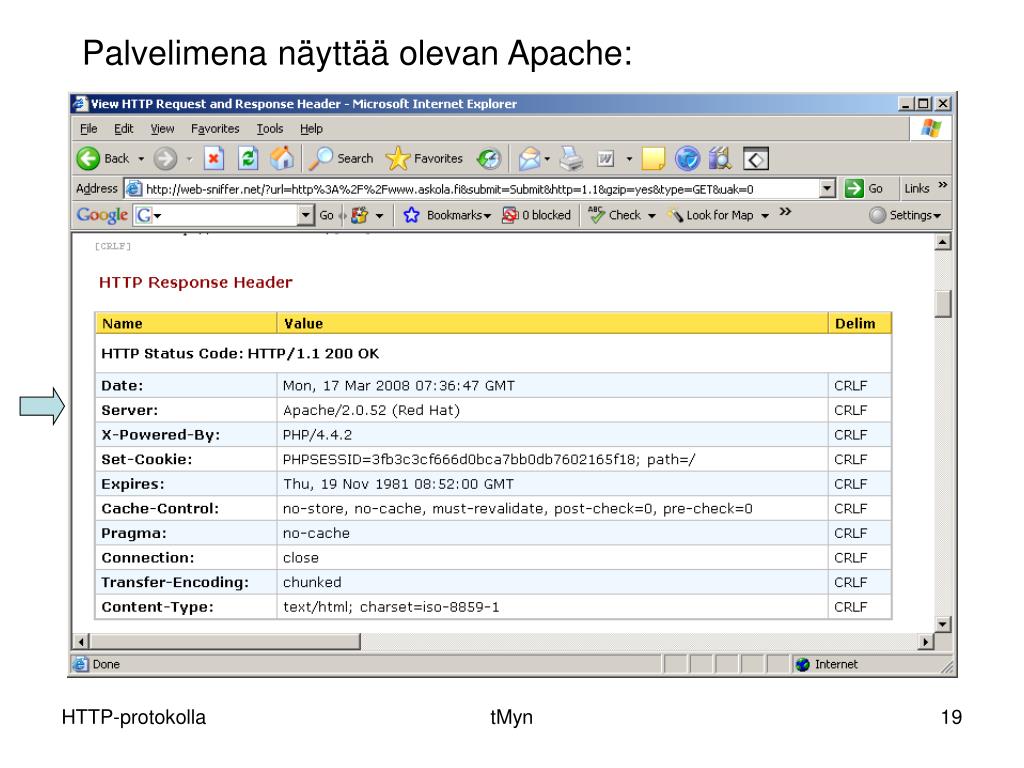1024x768 pixels.
Task: Expand the Forward button history dropdown arrow
Action: 189,159
